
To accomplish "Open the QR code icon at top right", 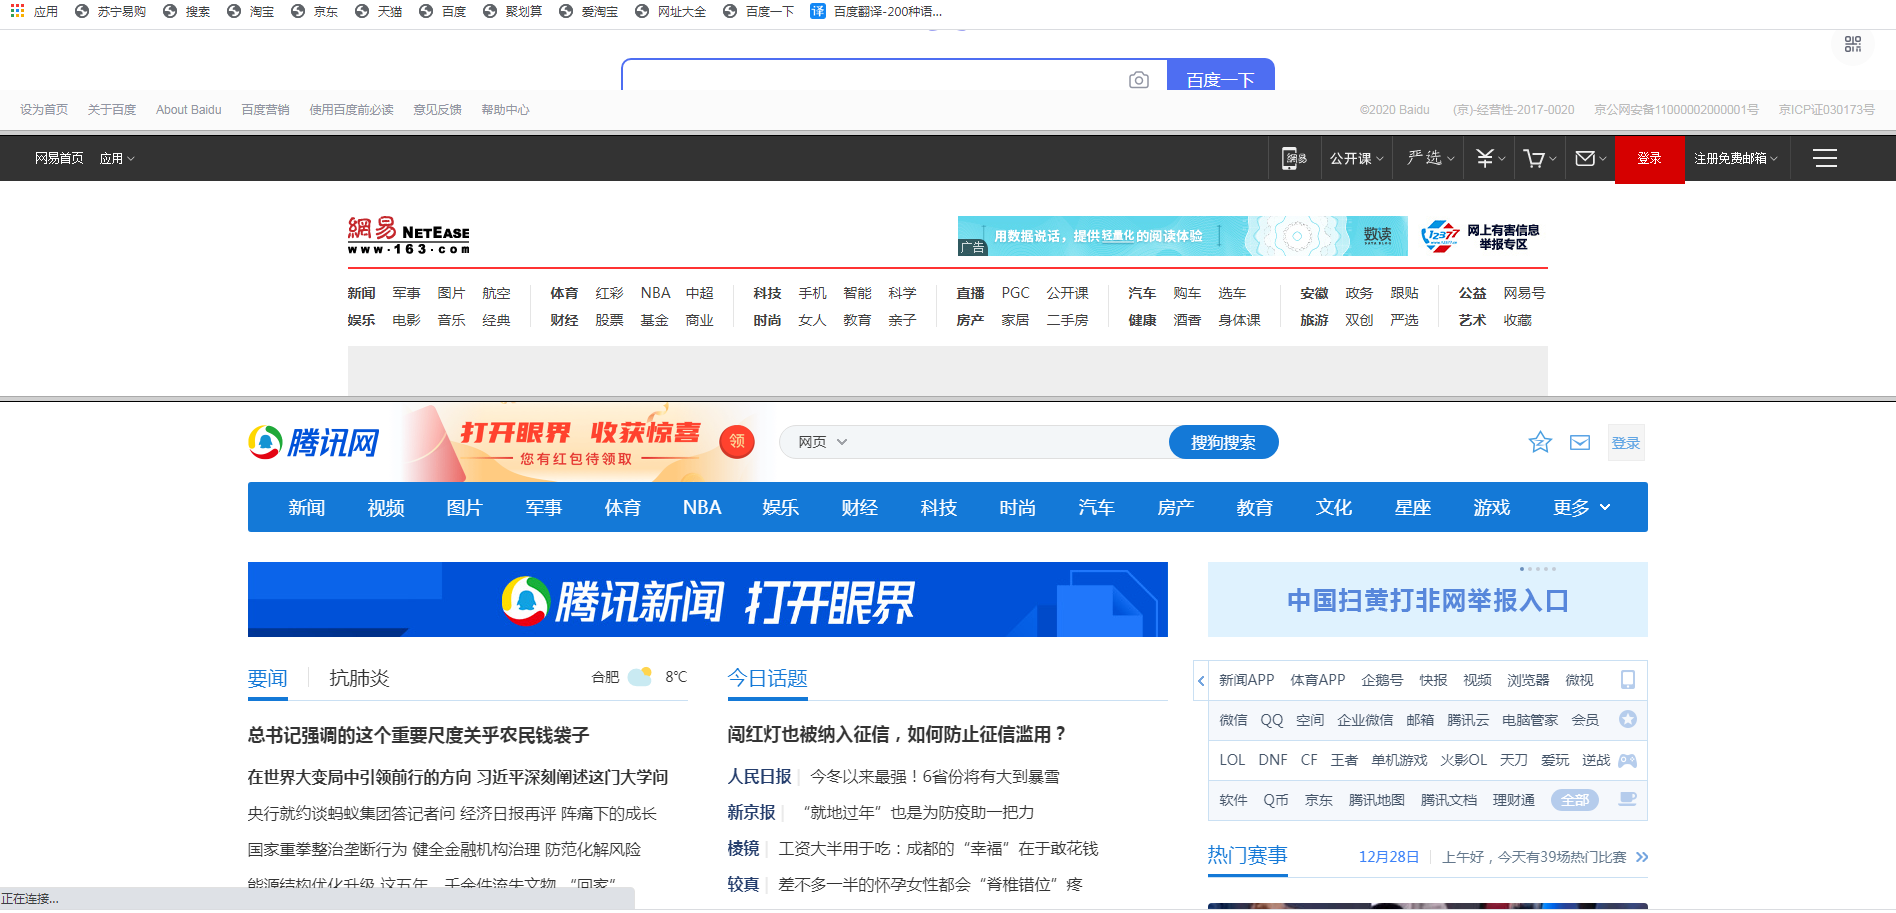I will point(1852,45).
